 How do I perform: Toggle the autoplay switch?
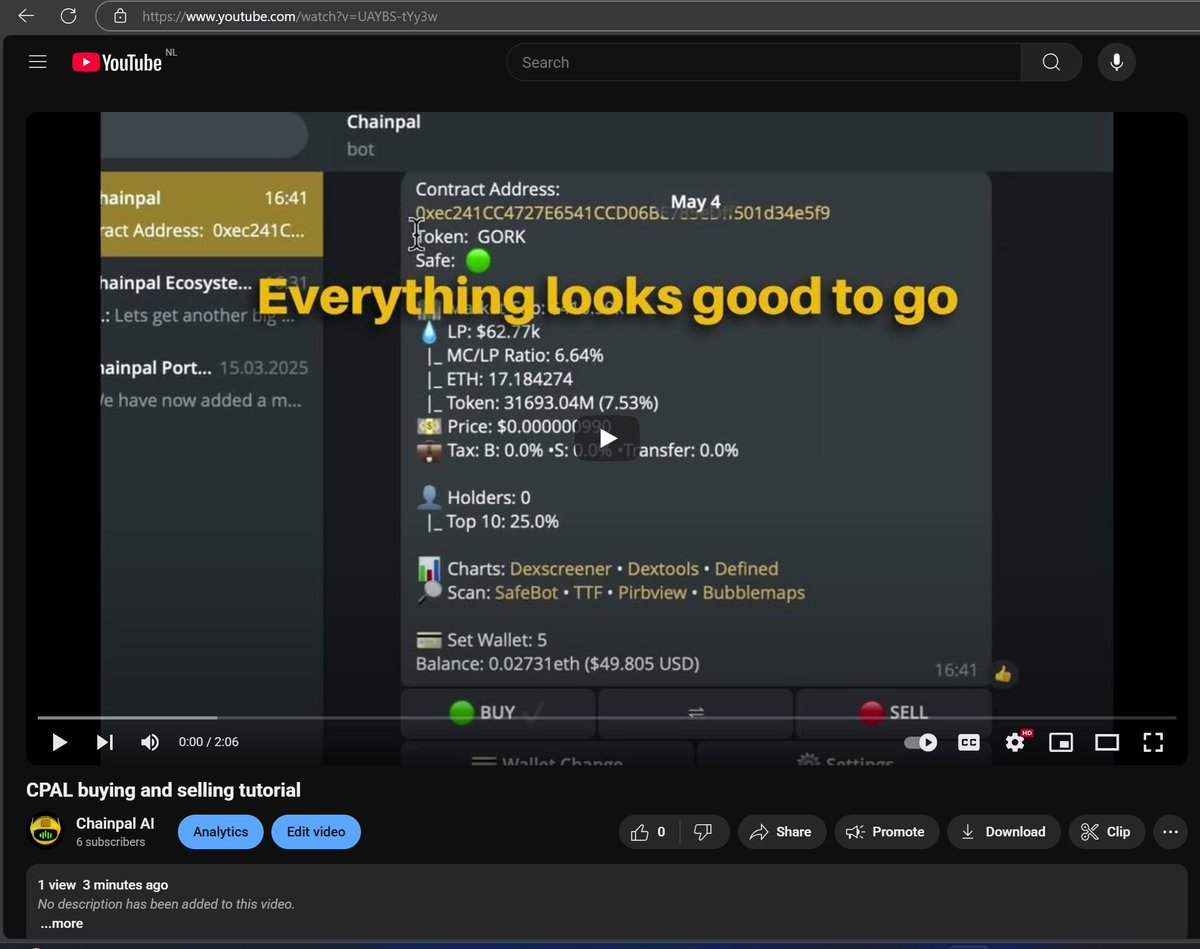[x=921, y=742]
